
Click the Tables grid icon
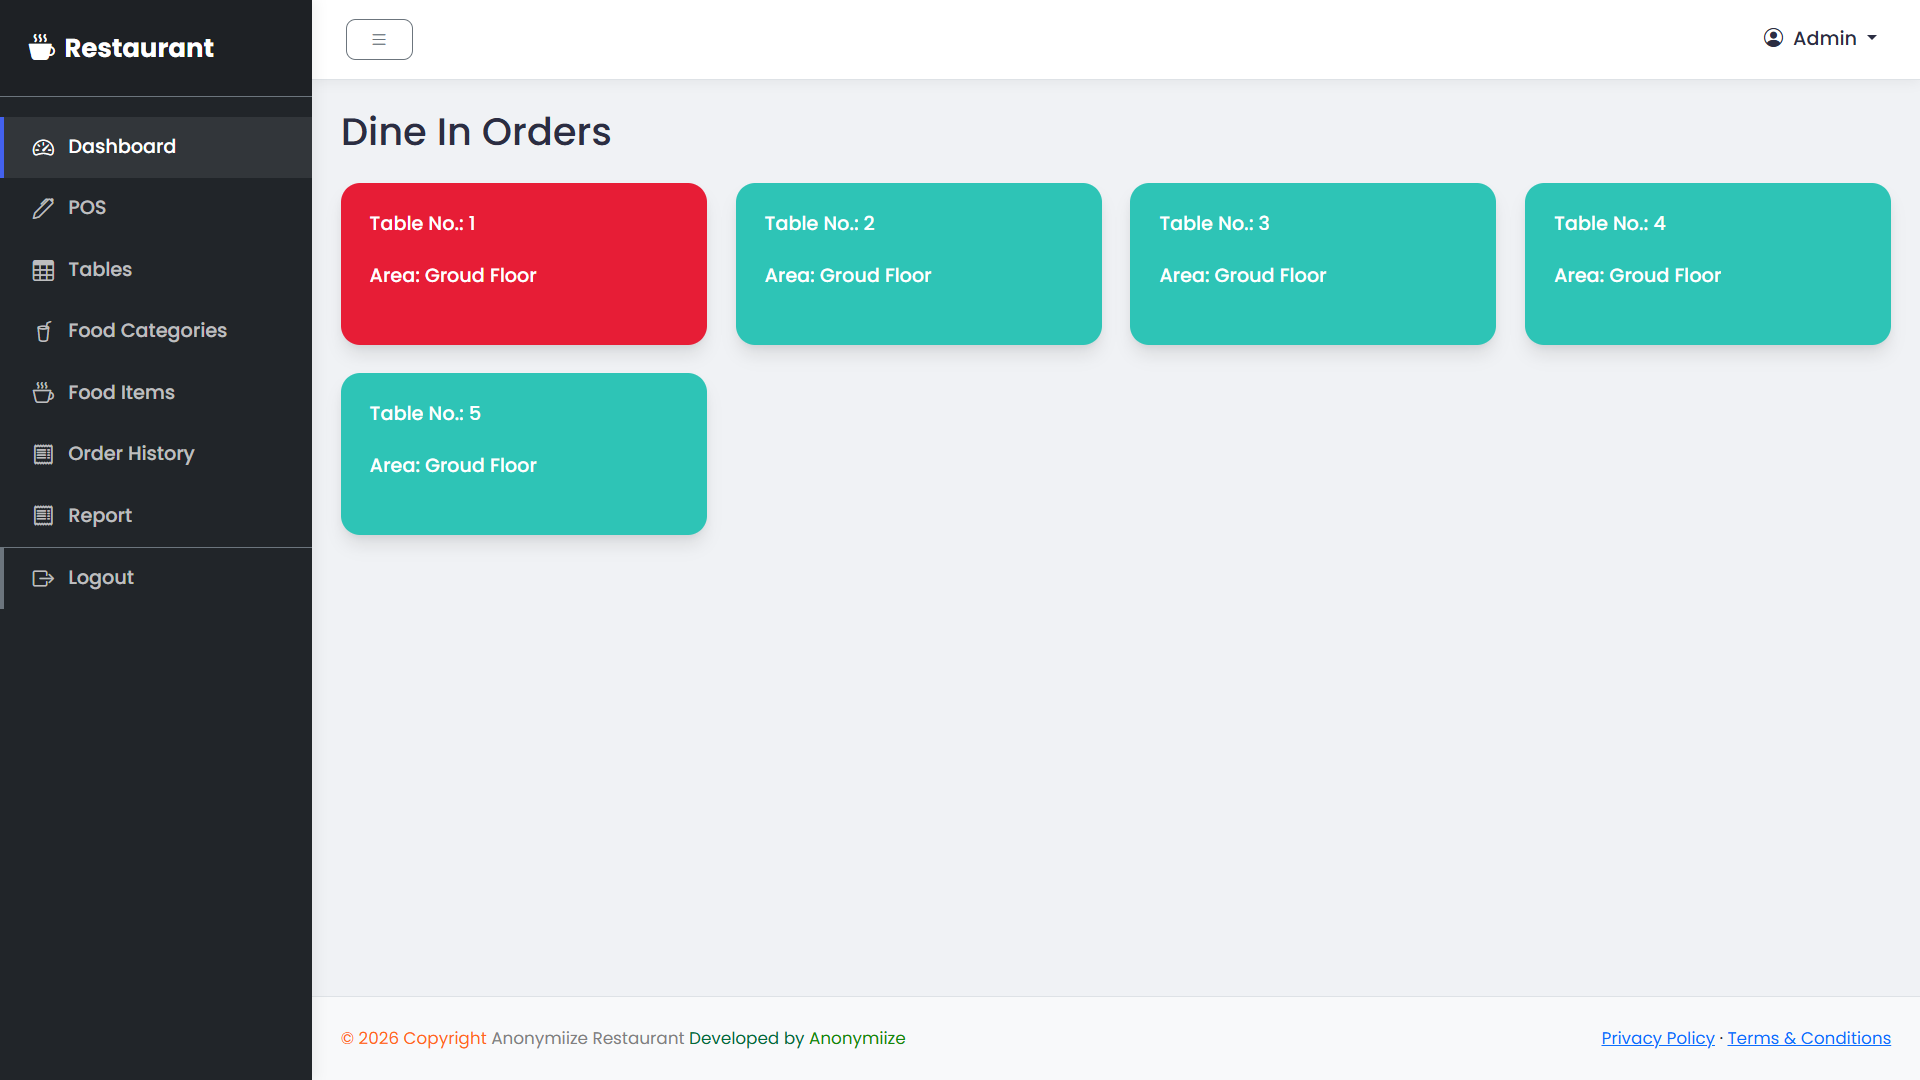pos(43,270)
